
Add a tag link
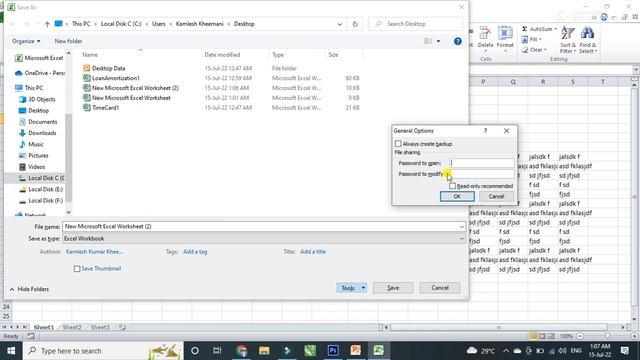click(x=195, y=252)
